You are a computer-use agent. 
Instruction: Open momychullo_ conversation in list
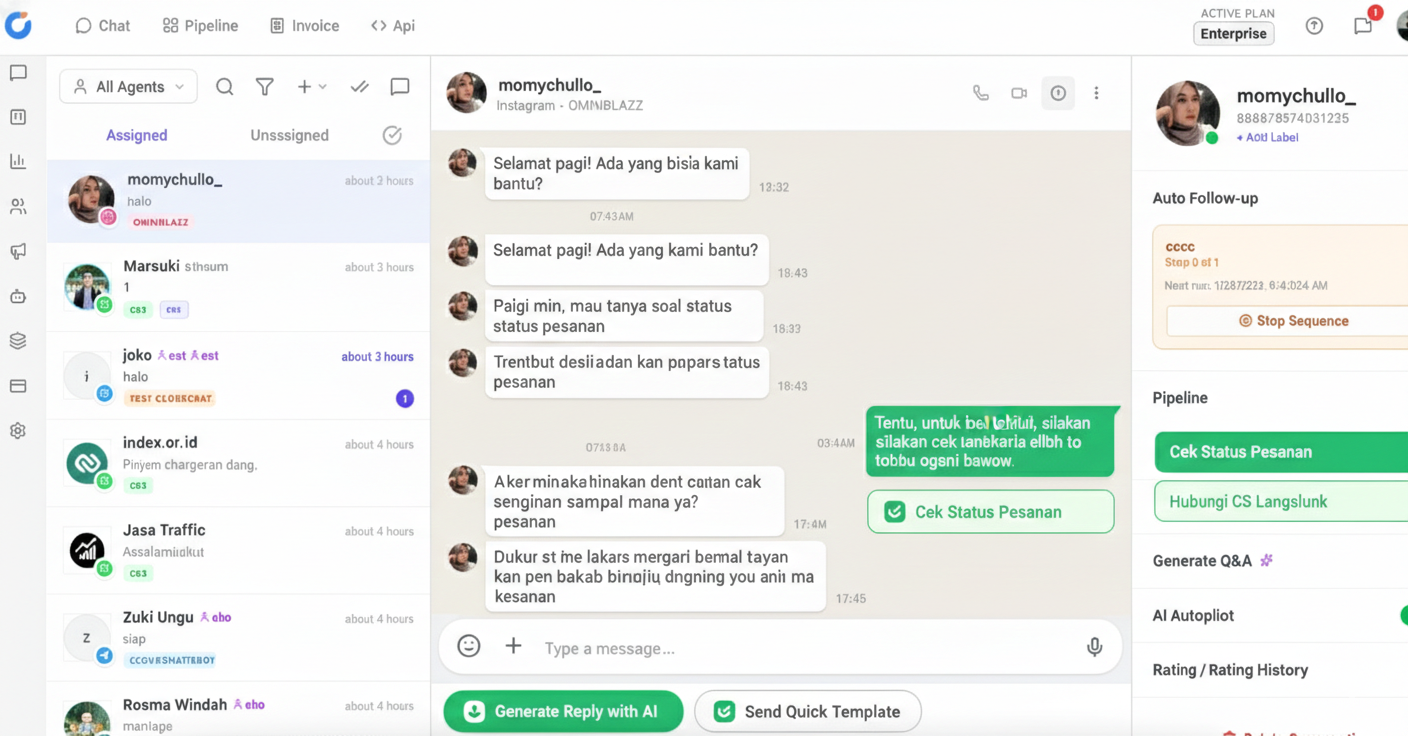[238, 201]
